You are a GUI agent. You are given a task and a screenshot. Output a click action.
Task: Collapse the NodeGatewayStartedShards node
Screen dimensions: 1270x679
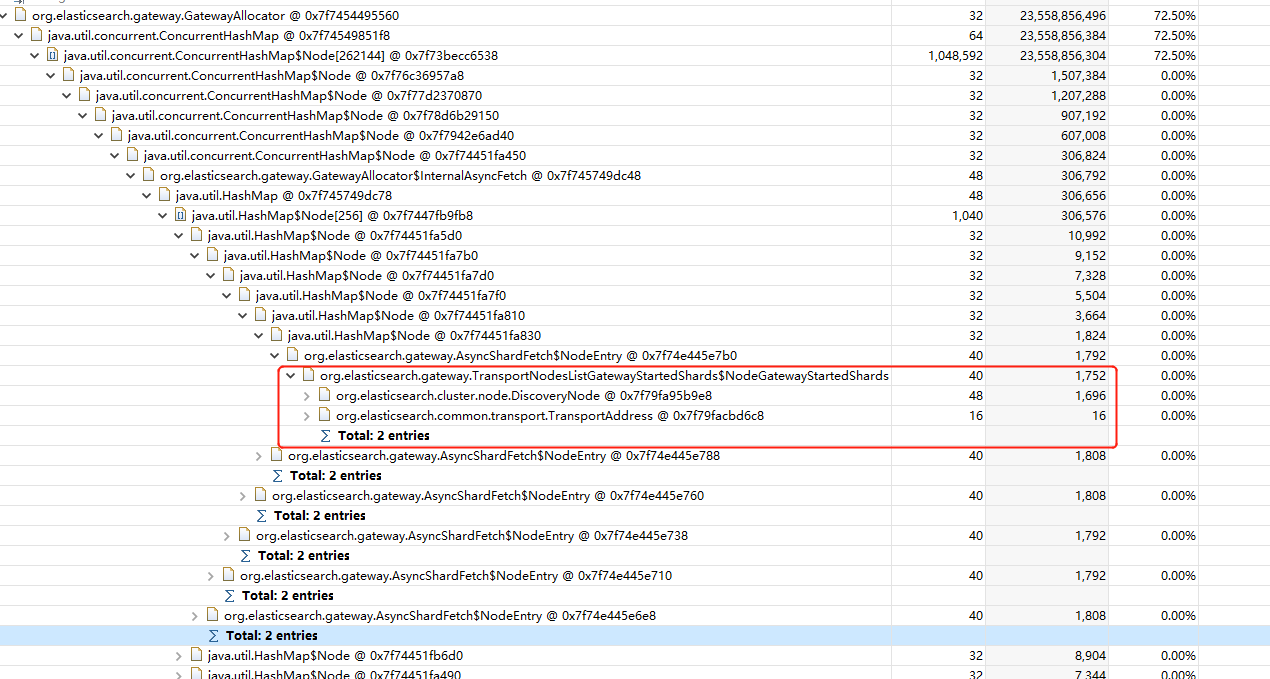click(291, 376)
